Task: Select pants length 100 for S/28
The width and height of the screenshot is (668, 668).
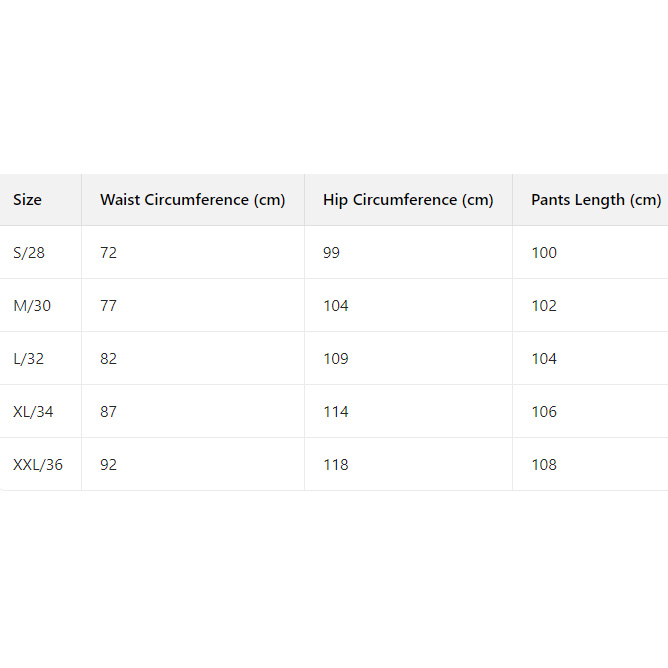Action: [544, 253]
